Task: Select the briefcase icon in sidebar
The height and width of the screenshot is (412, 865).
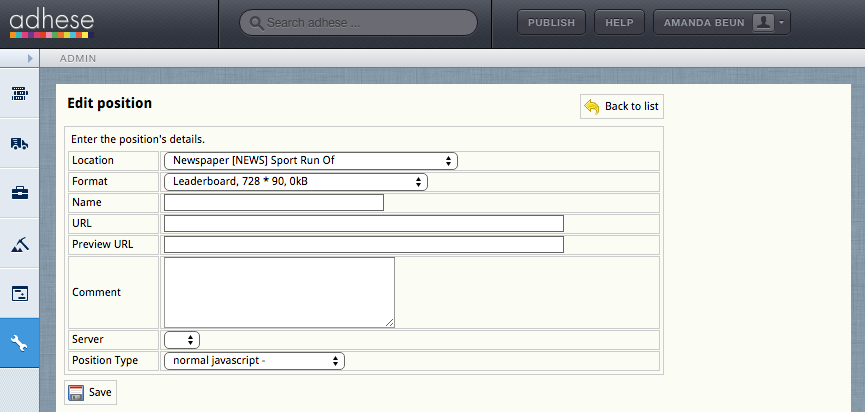Action: (20, 193)
